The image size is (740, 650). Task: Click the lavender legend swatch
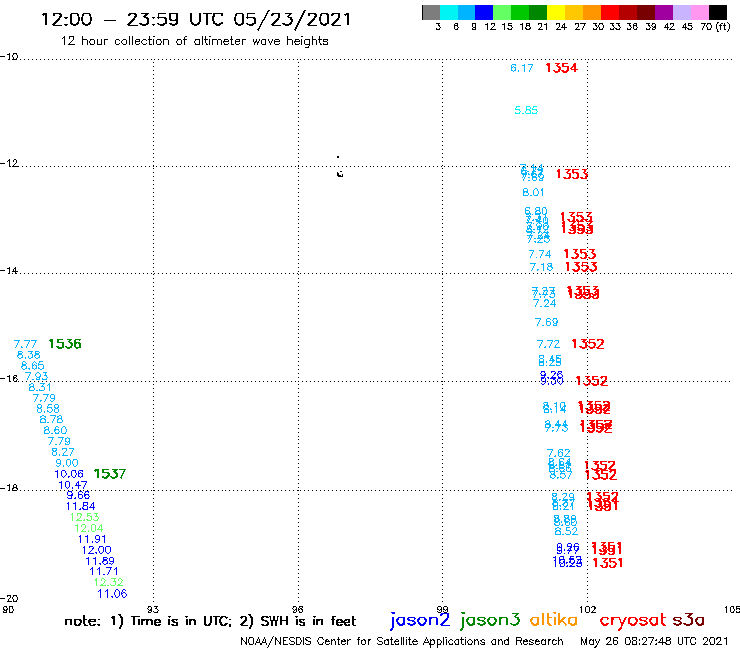pyautogui.click(x=681, y=12)
